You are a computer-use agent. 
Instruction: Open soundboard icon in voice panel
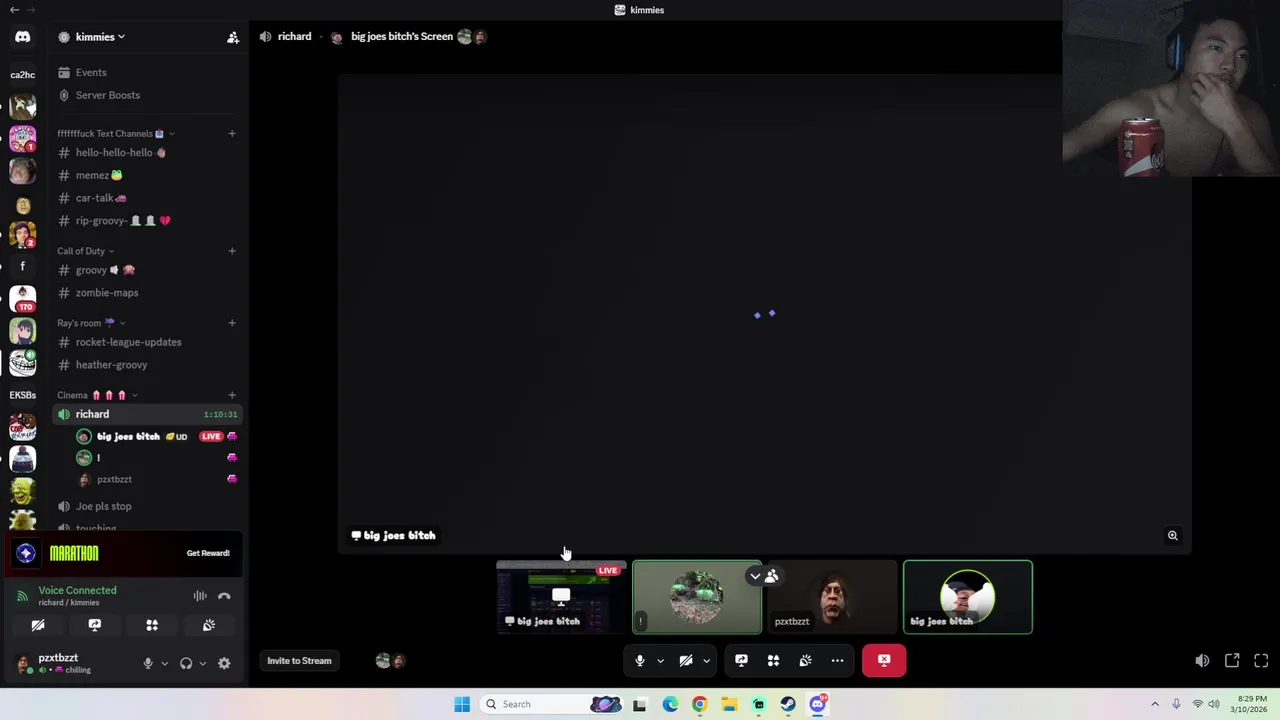(x=209, y=625)
